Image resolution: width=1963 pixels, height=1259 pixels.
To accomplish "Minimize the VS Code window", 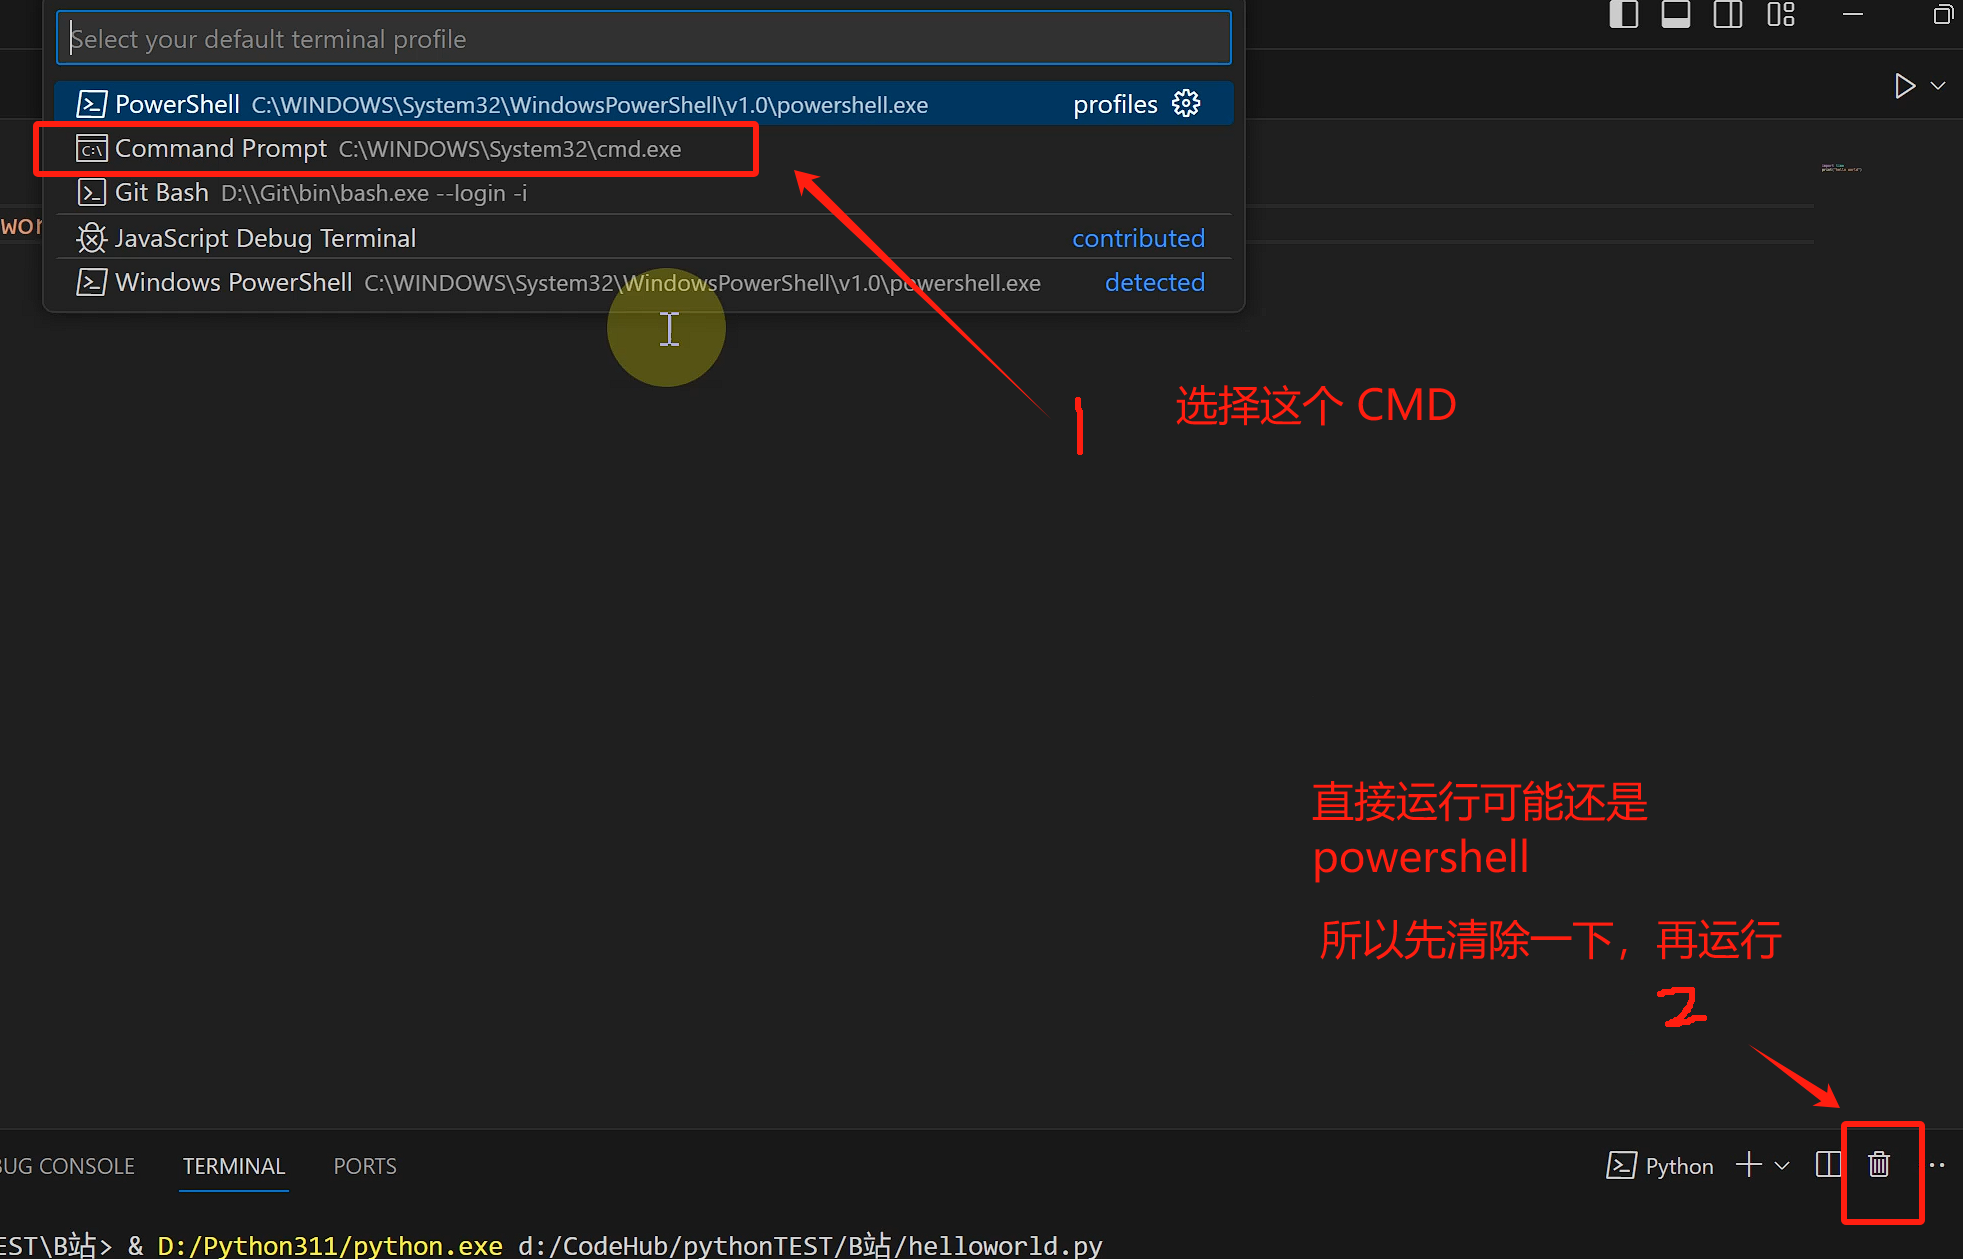I will point(1853,15).
